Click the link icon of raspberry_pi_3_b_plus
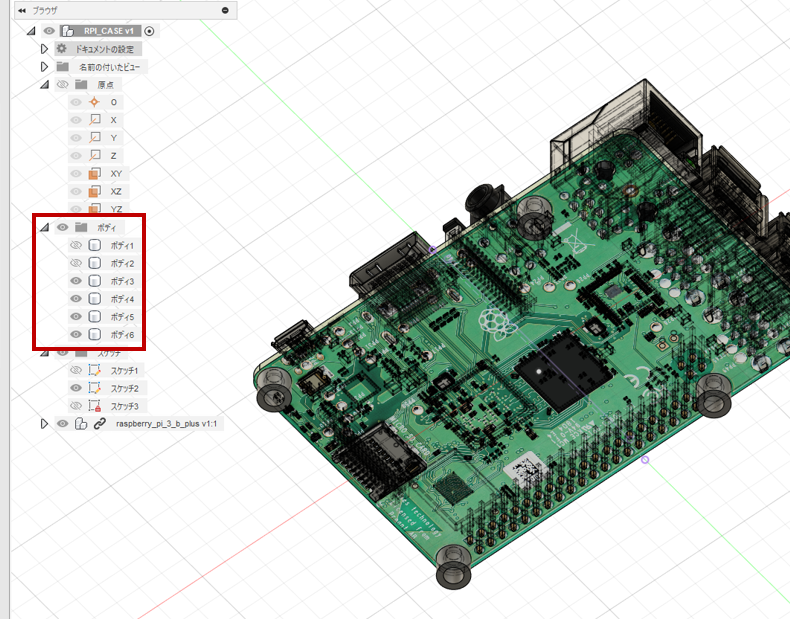The height and width of the screenshot is (619, 790). click(99, 424)
